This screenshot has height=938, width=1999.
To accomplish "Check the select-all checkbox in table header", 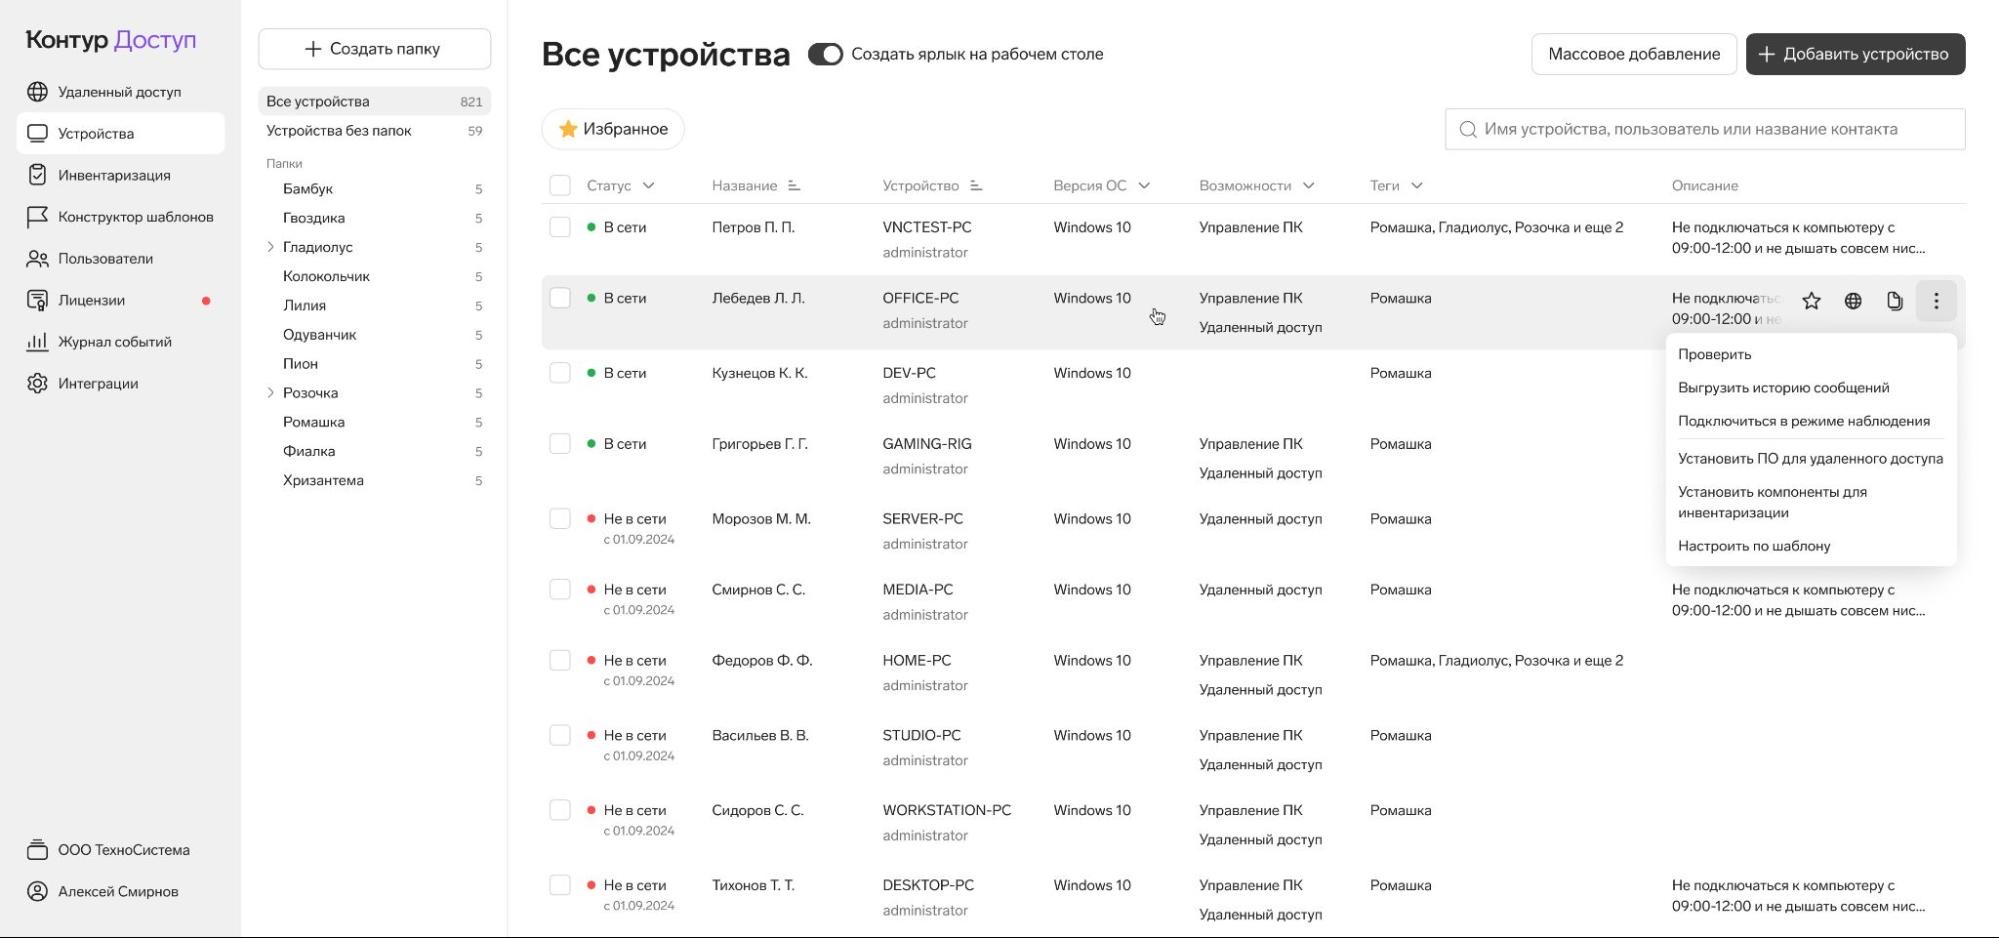I will tap(560, 186).
